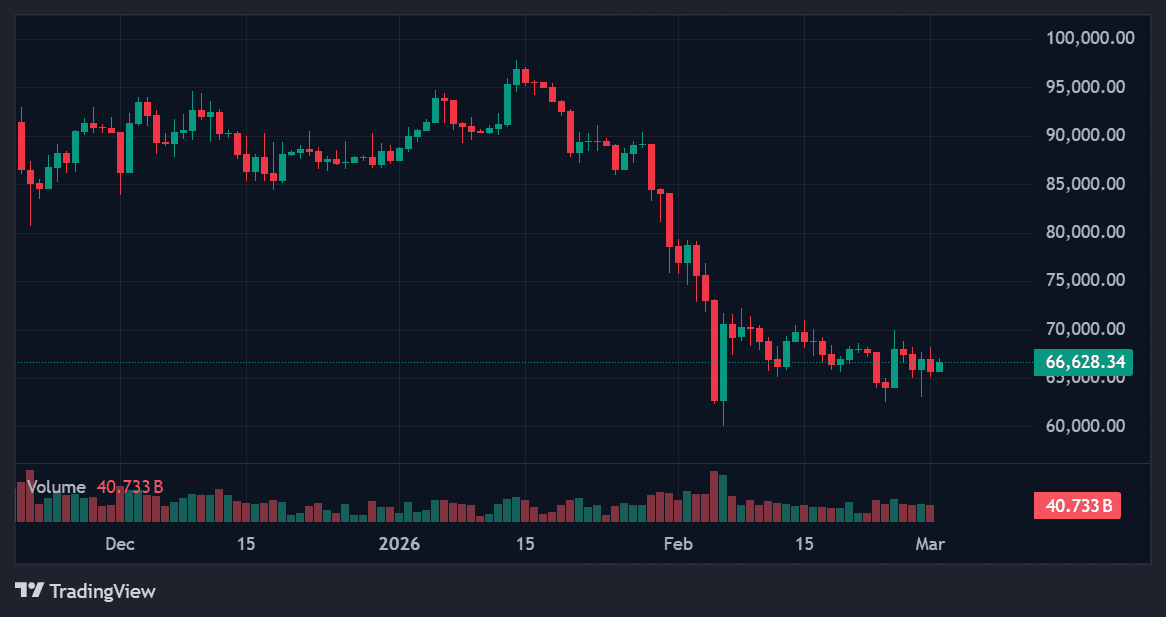This screenshot has height=617, width=1166.
Task: Click the green 66,628.34 current price badge
Action: (1083, 362)
